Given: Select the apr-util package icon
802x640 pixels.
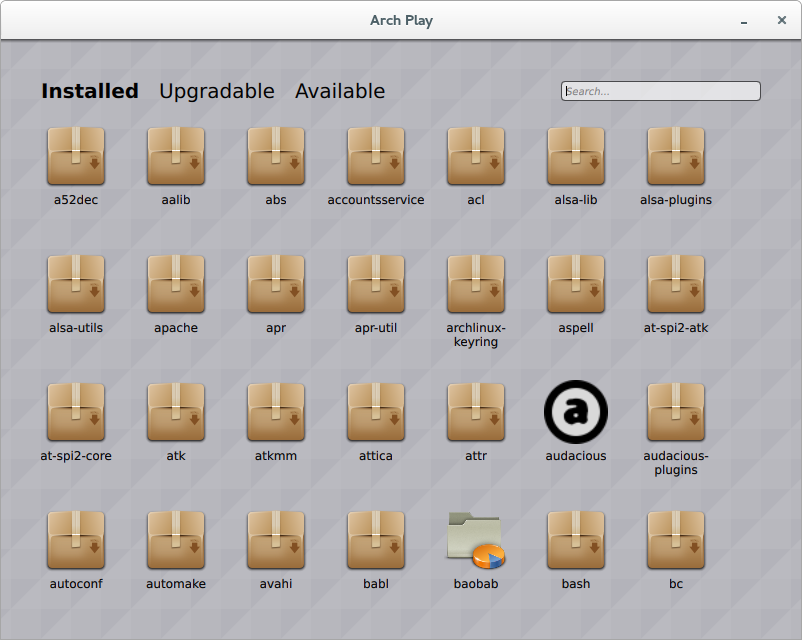Looking at the screenshot, I should pos(376,284).
